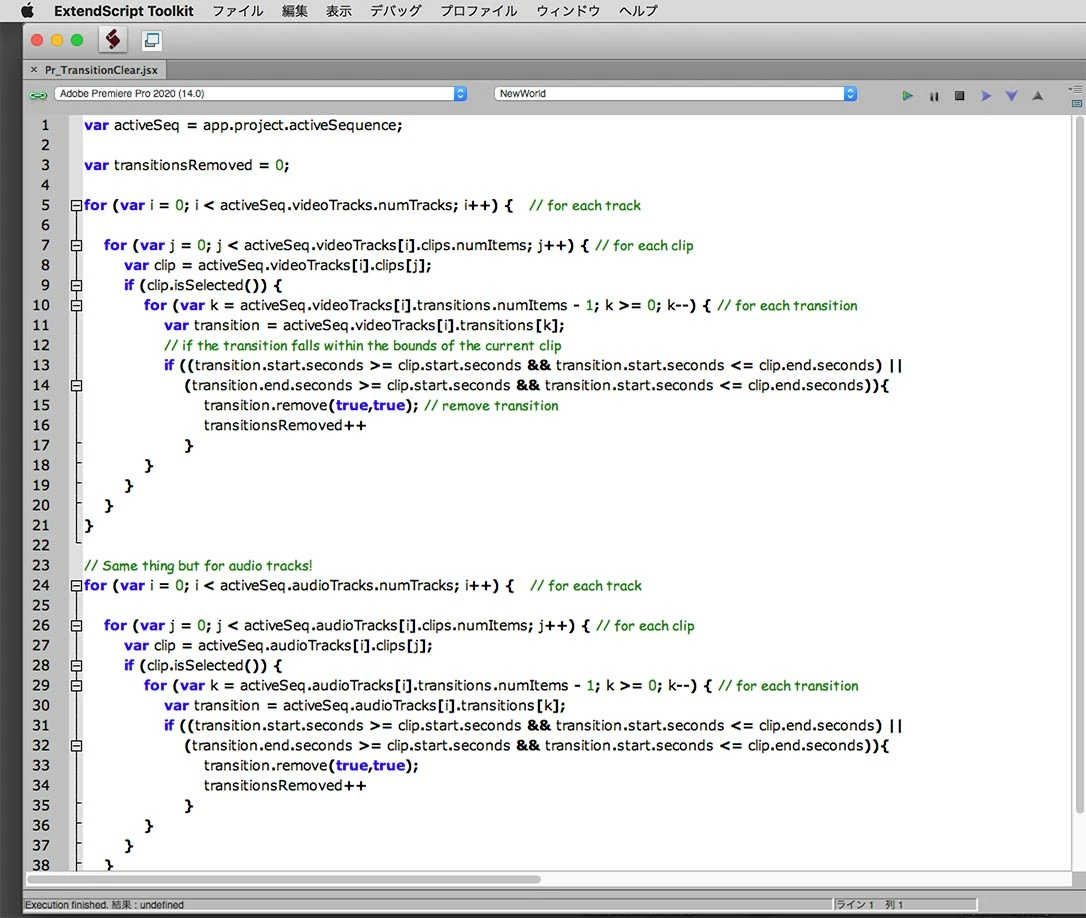Click the green zoom window button

coord(77,40)
